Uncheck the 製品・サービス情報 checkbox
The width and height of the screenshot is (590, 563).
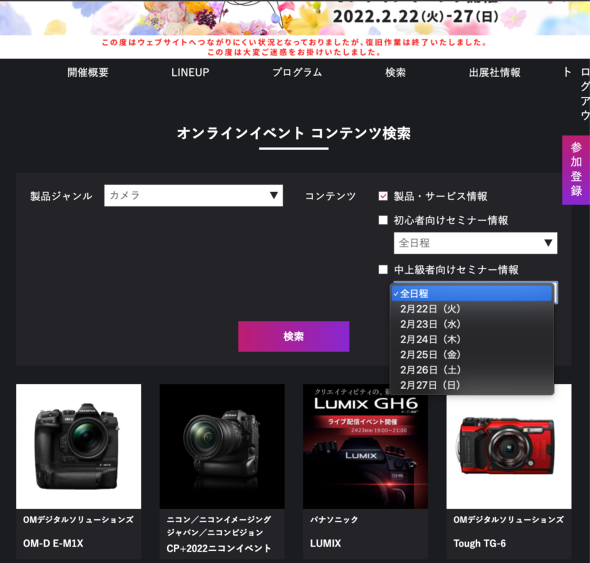tap(383, 196)
